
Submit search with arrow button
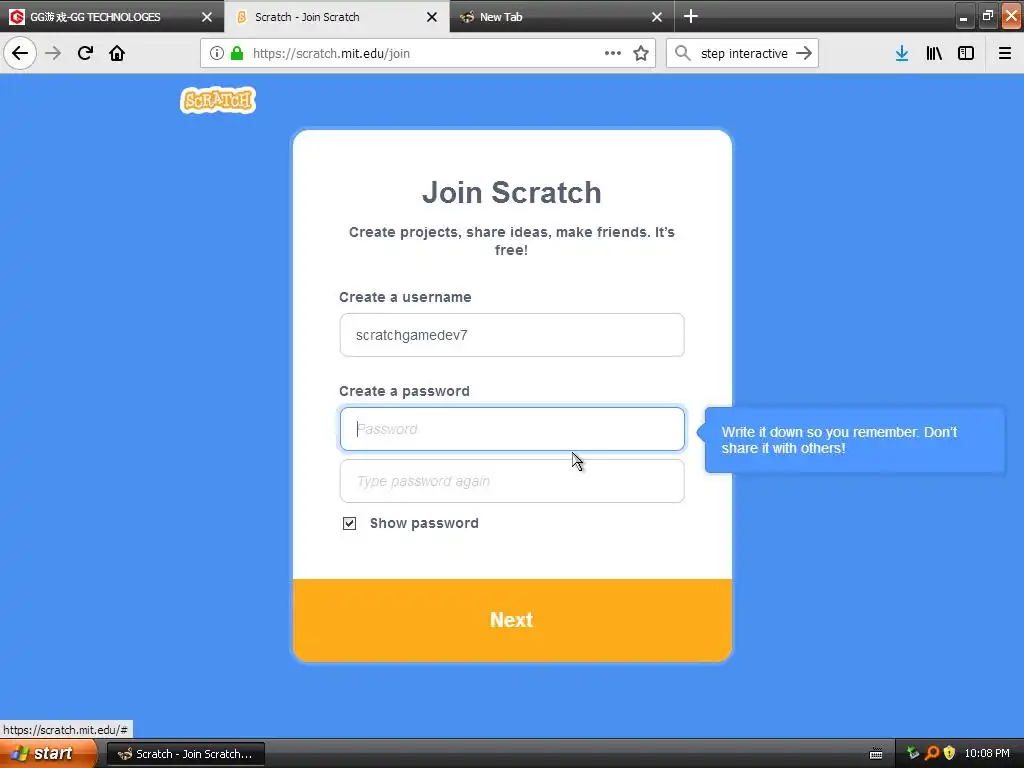804,53
